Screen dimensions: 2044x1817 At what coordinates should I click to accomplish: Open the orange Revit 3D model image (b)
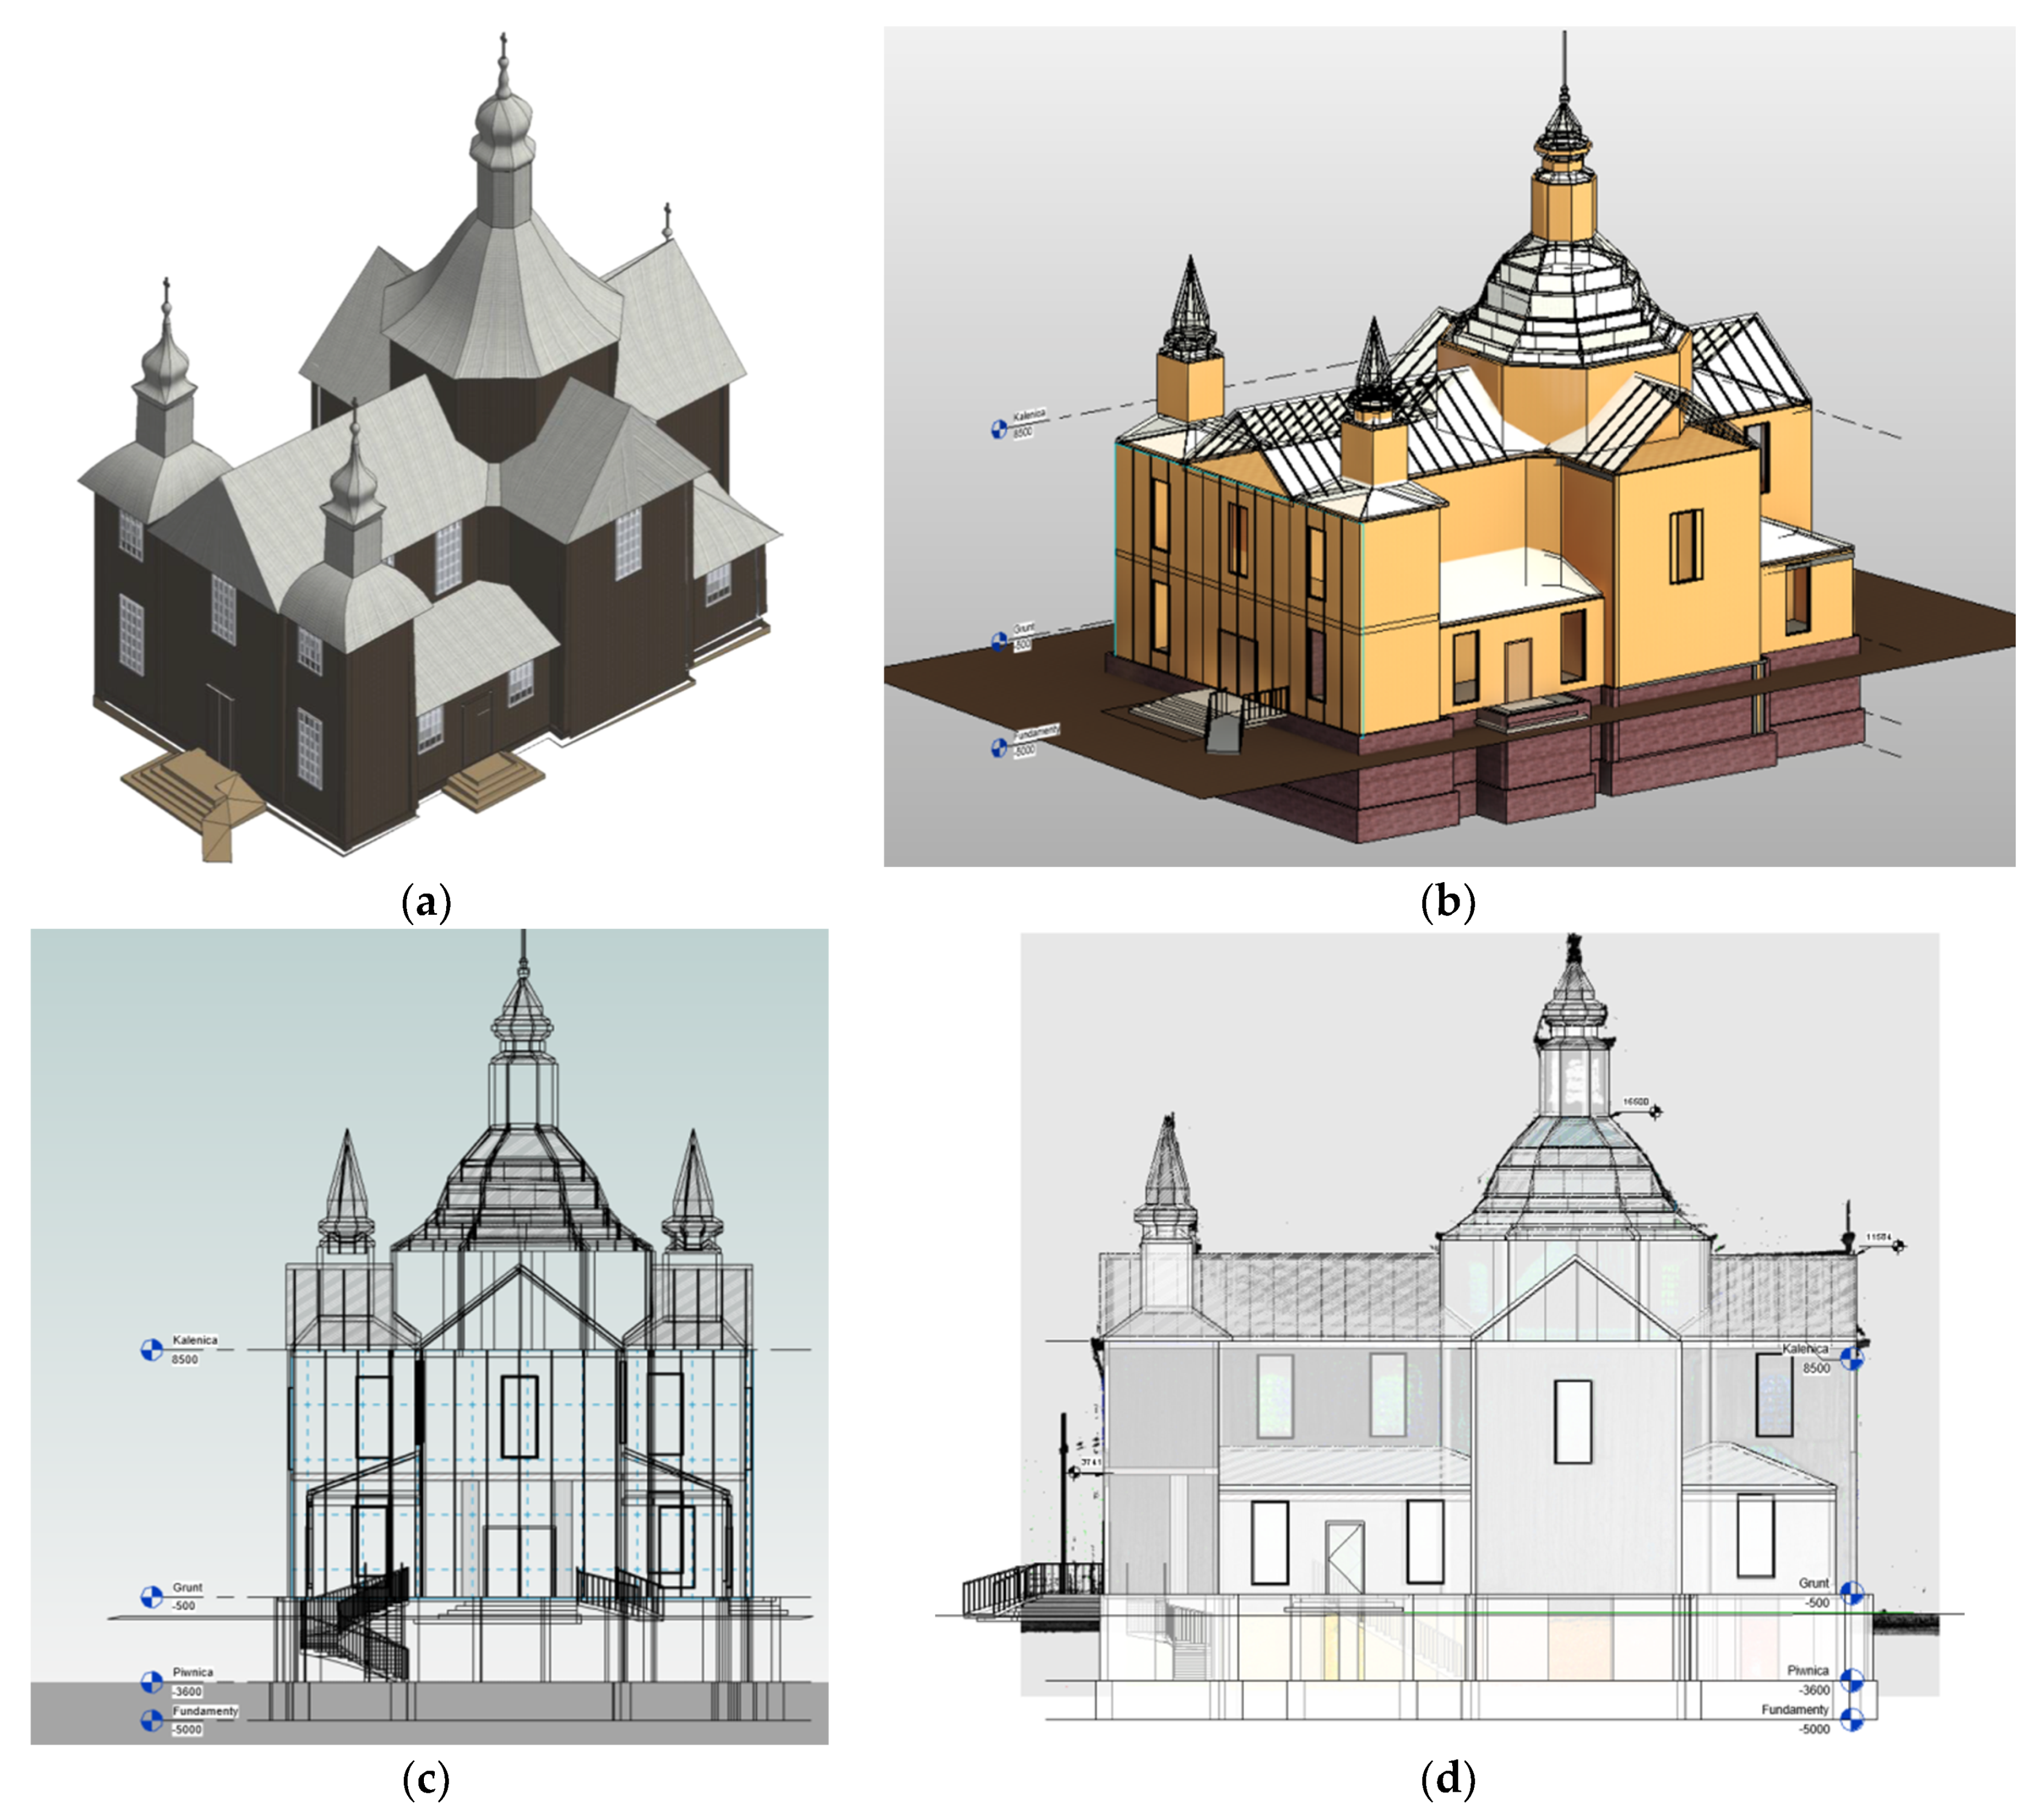click(1449, 446)
